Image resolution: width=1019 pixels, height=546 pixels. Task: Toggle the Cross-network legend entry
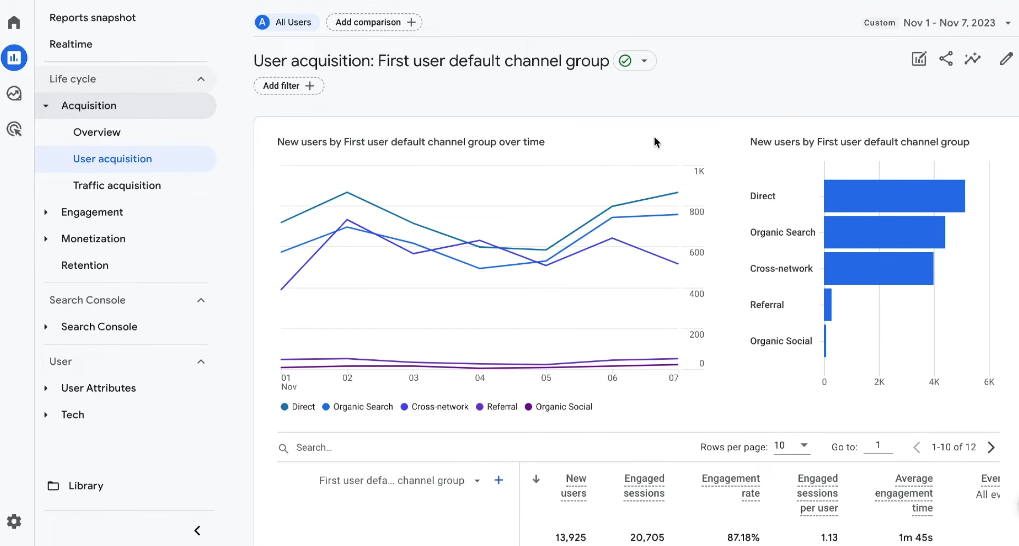coord(435,407)
